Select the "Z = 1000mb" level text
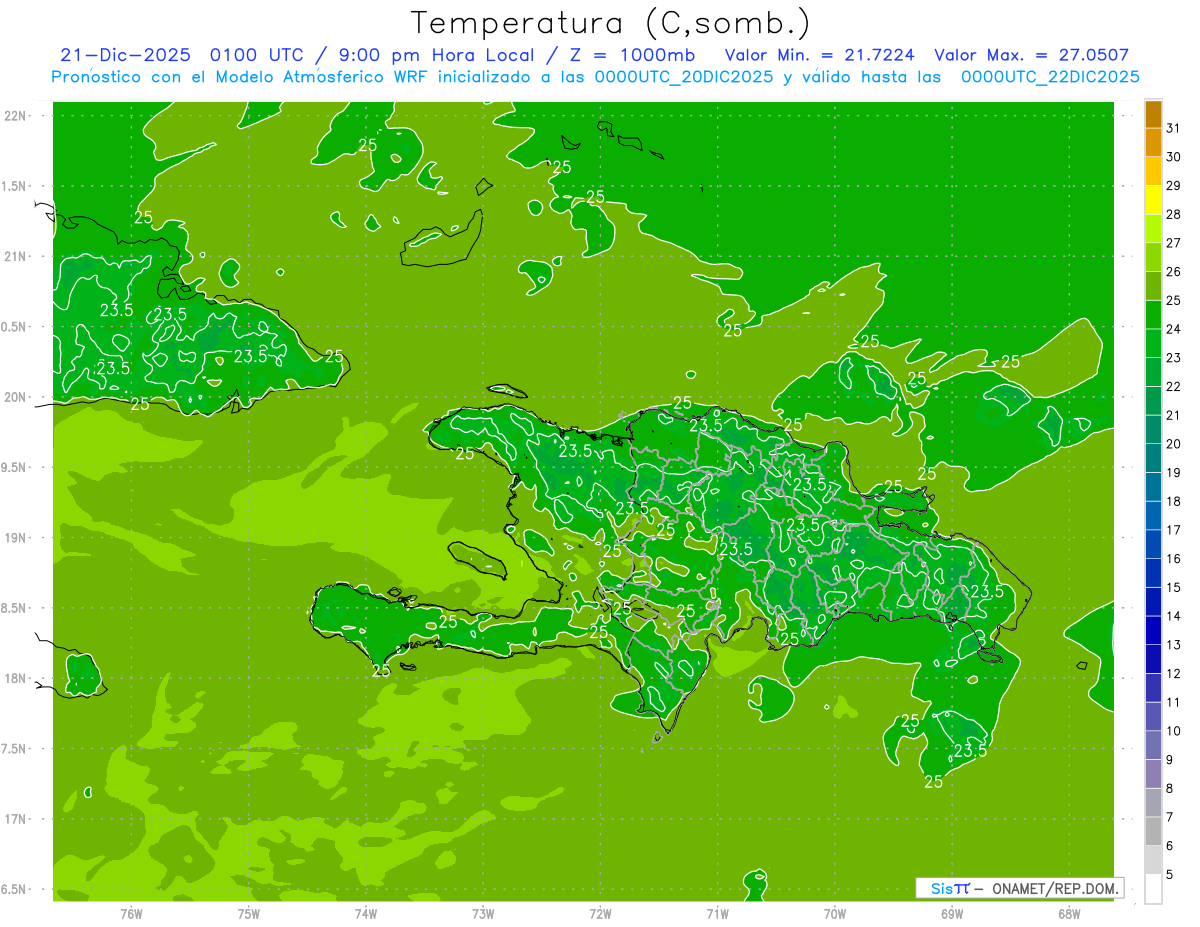 [x=633, y=55]
